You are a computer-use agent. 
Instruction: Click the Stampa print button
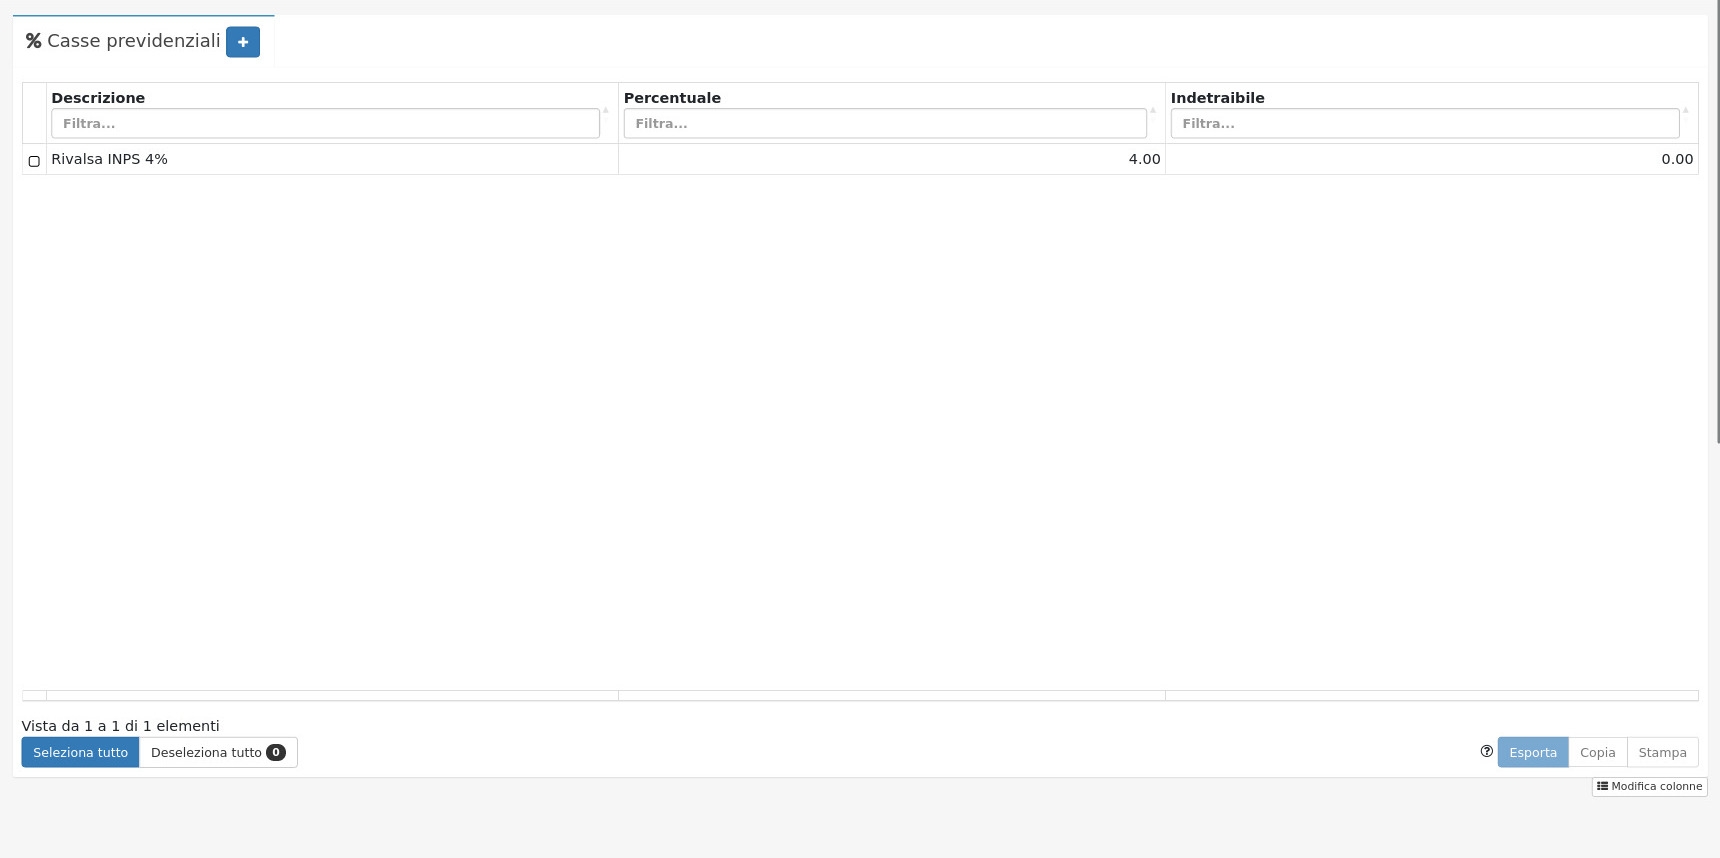[1662, 752]
